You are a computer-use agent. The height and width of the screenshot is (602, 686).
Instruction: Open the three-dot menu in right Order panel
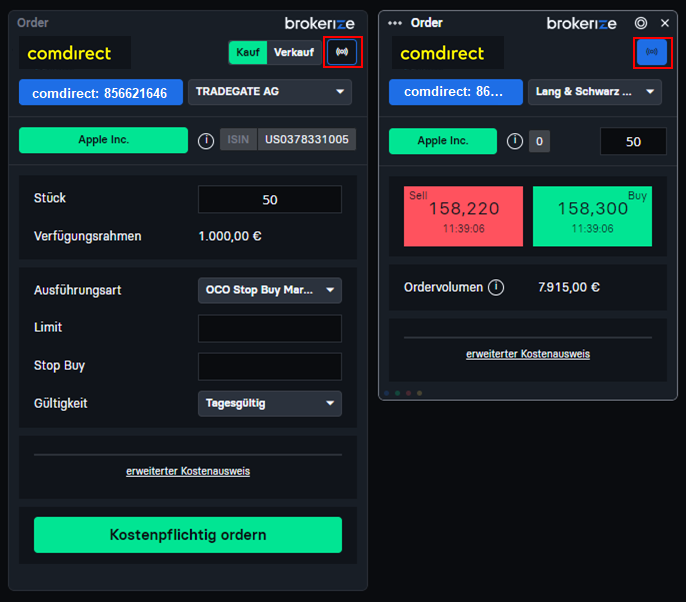coord(395,23)
